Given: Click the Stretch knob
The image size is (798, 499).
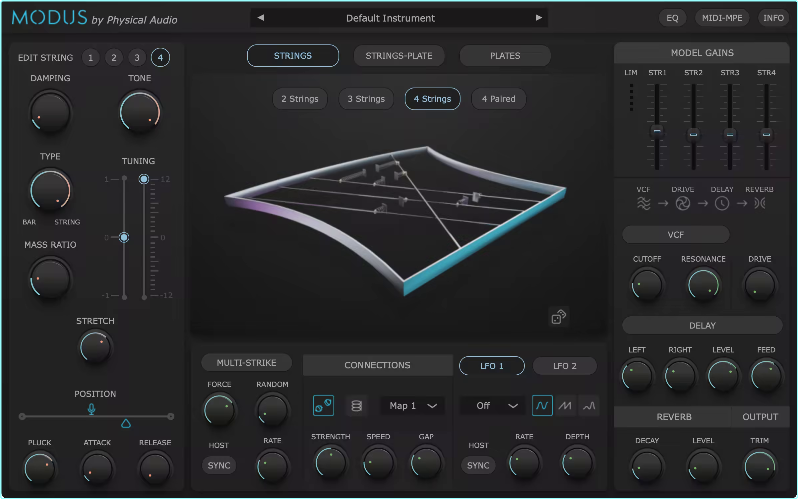Looking at the screenshot, I should tap(95, 347).
